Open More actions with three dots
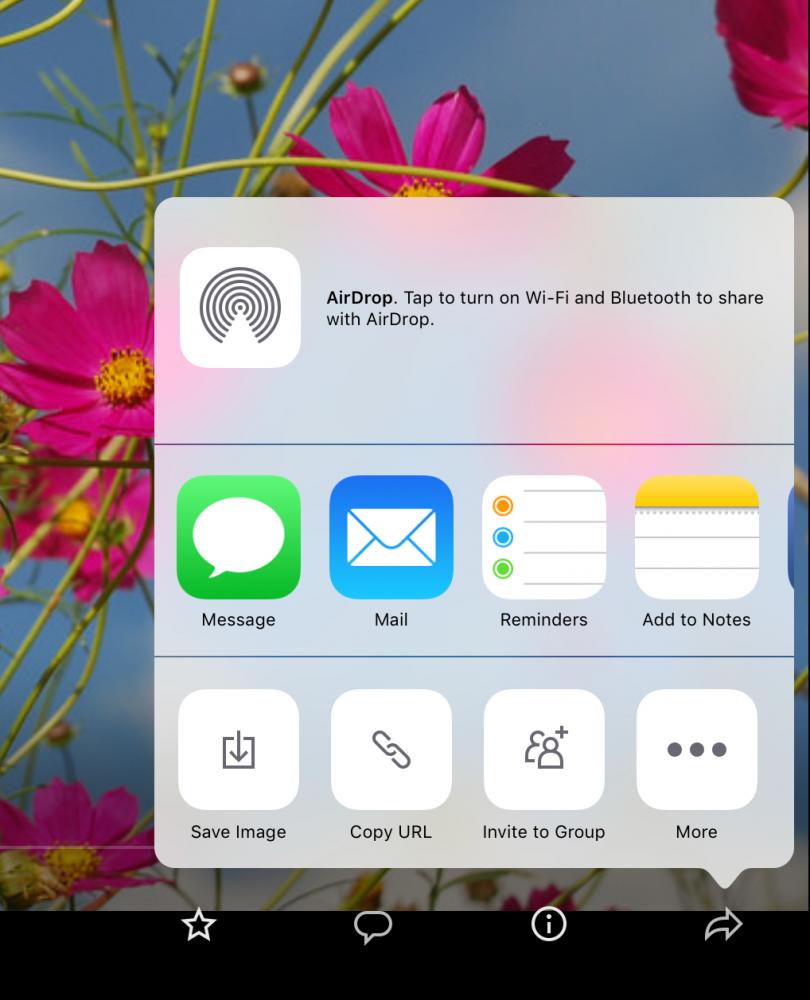The image size is (810, 1000). tap(696, 749)
